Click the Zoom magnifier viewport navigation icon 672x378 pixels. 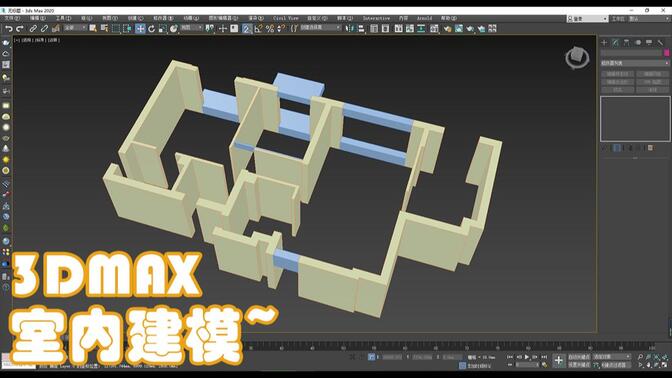point(640,357)
